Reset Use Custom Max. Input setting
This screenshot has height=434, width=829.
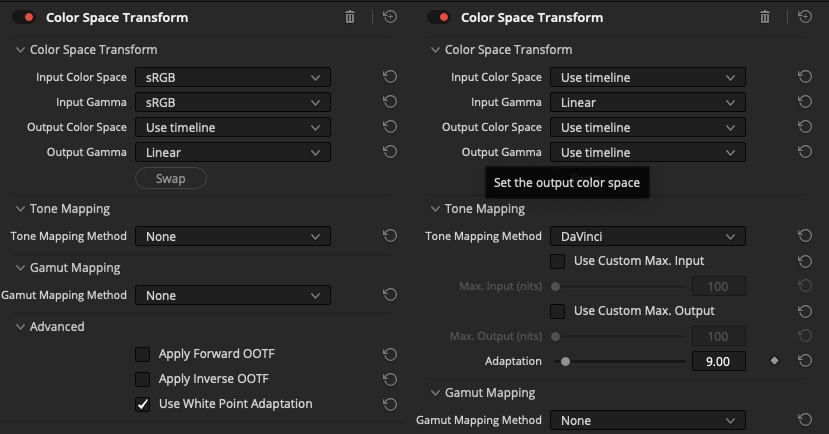(x=805, y=261)
